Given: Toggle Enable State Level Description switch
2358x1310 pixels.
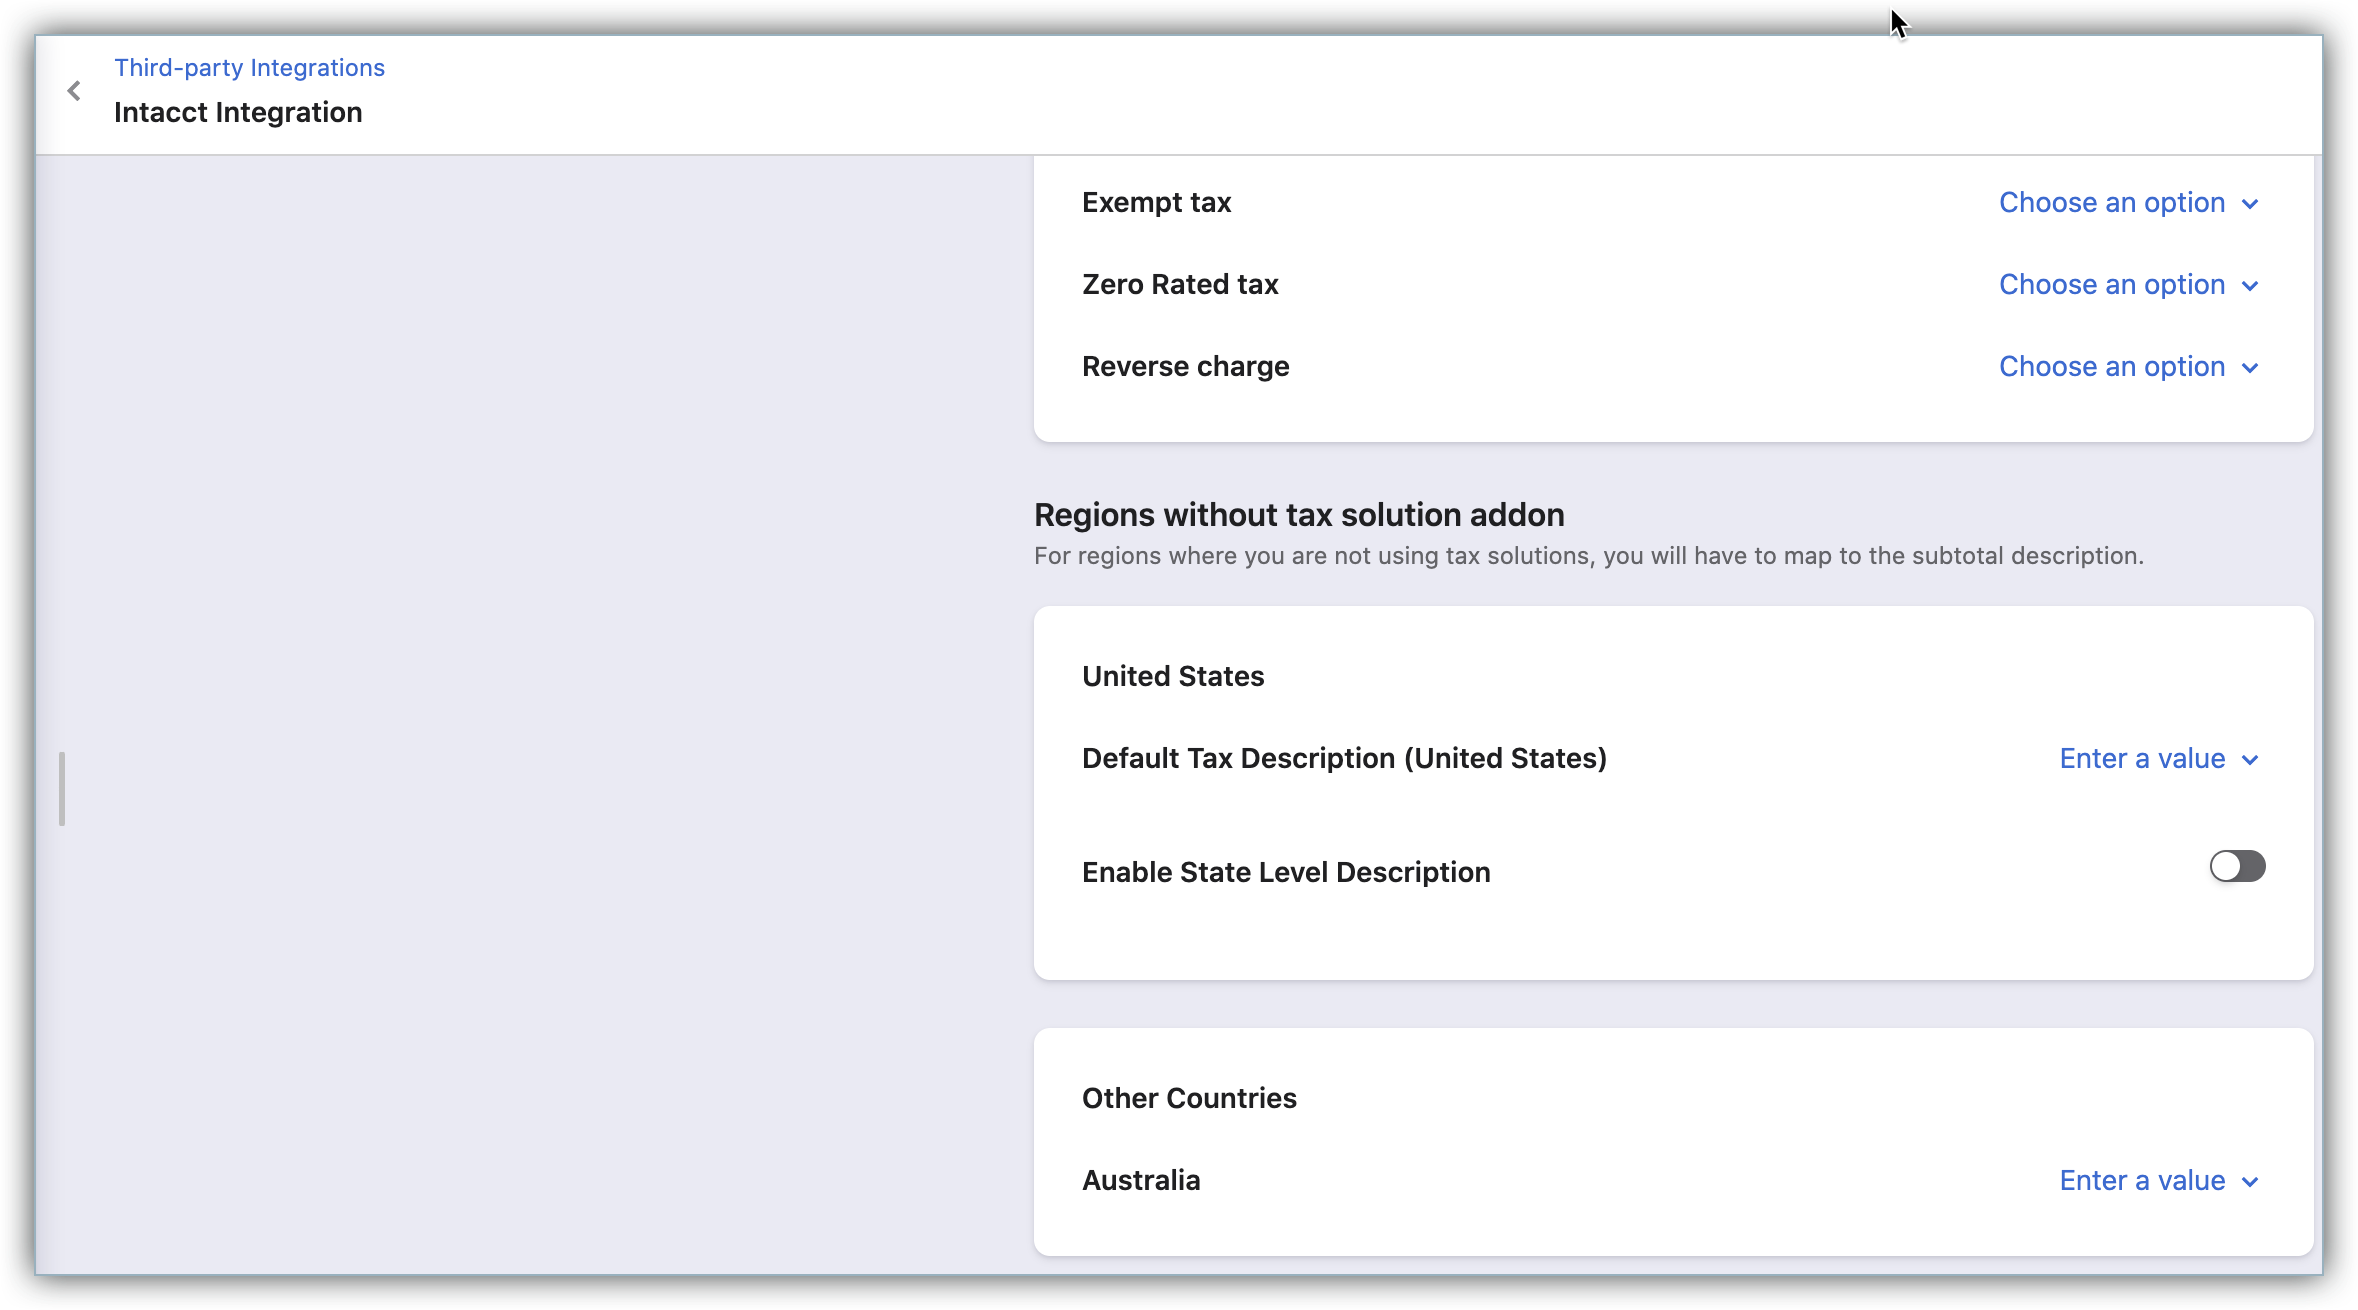Looking at the screenshot, I should tap(2237, 866).
